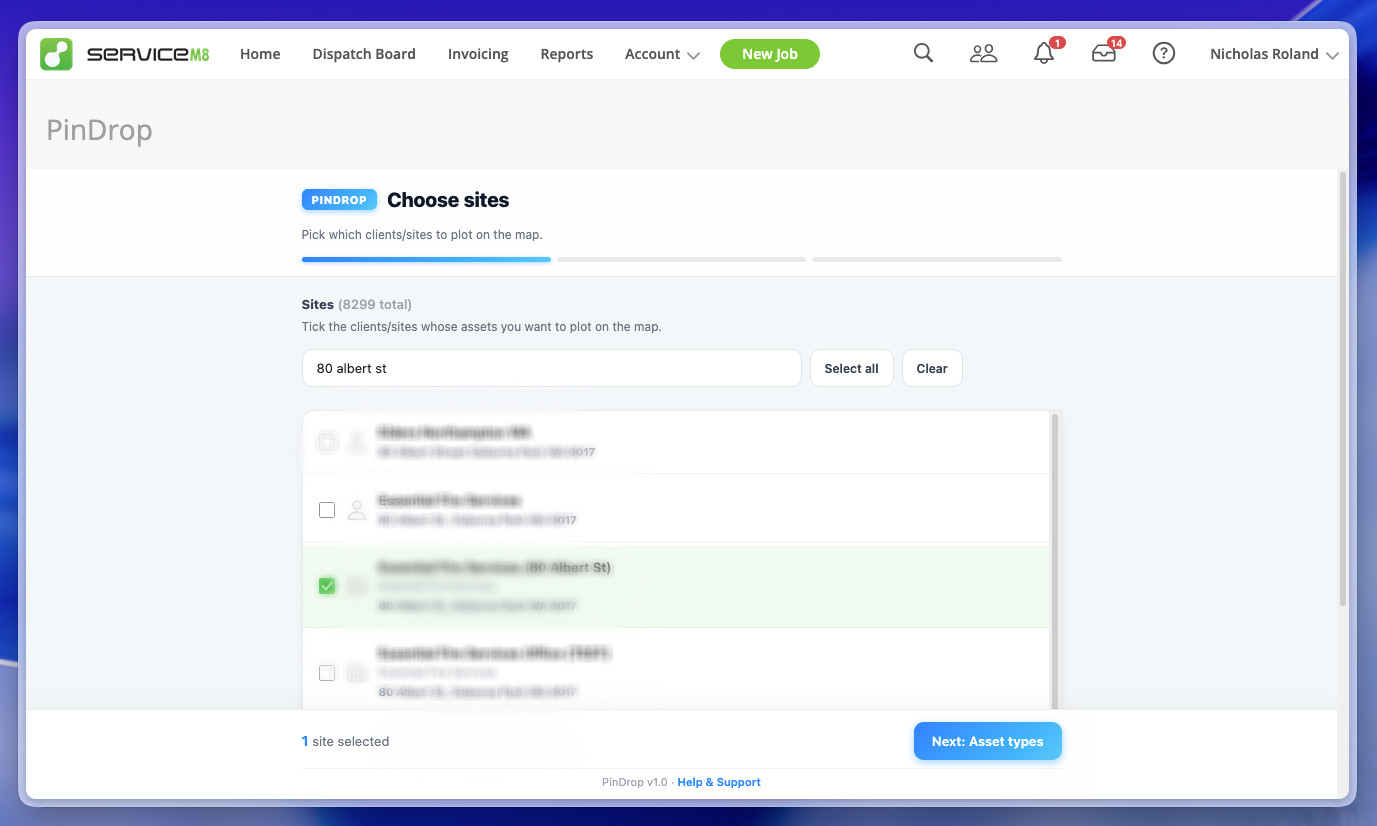Open the inbox tray icon

point(1104,54)
